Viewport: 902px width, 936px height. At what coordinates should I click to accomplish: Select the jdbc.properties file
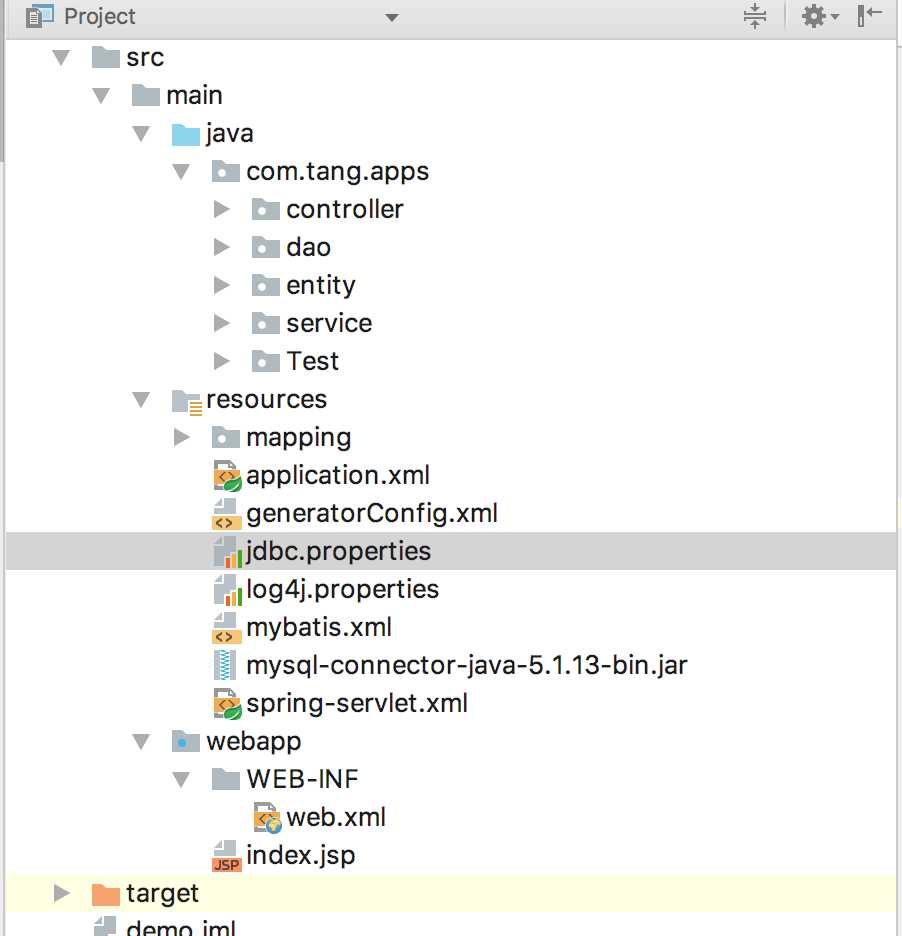[338, 552]
